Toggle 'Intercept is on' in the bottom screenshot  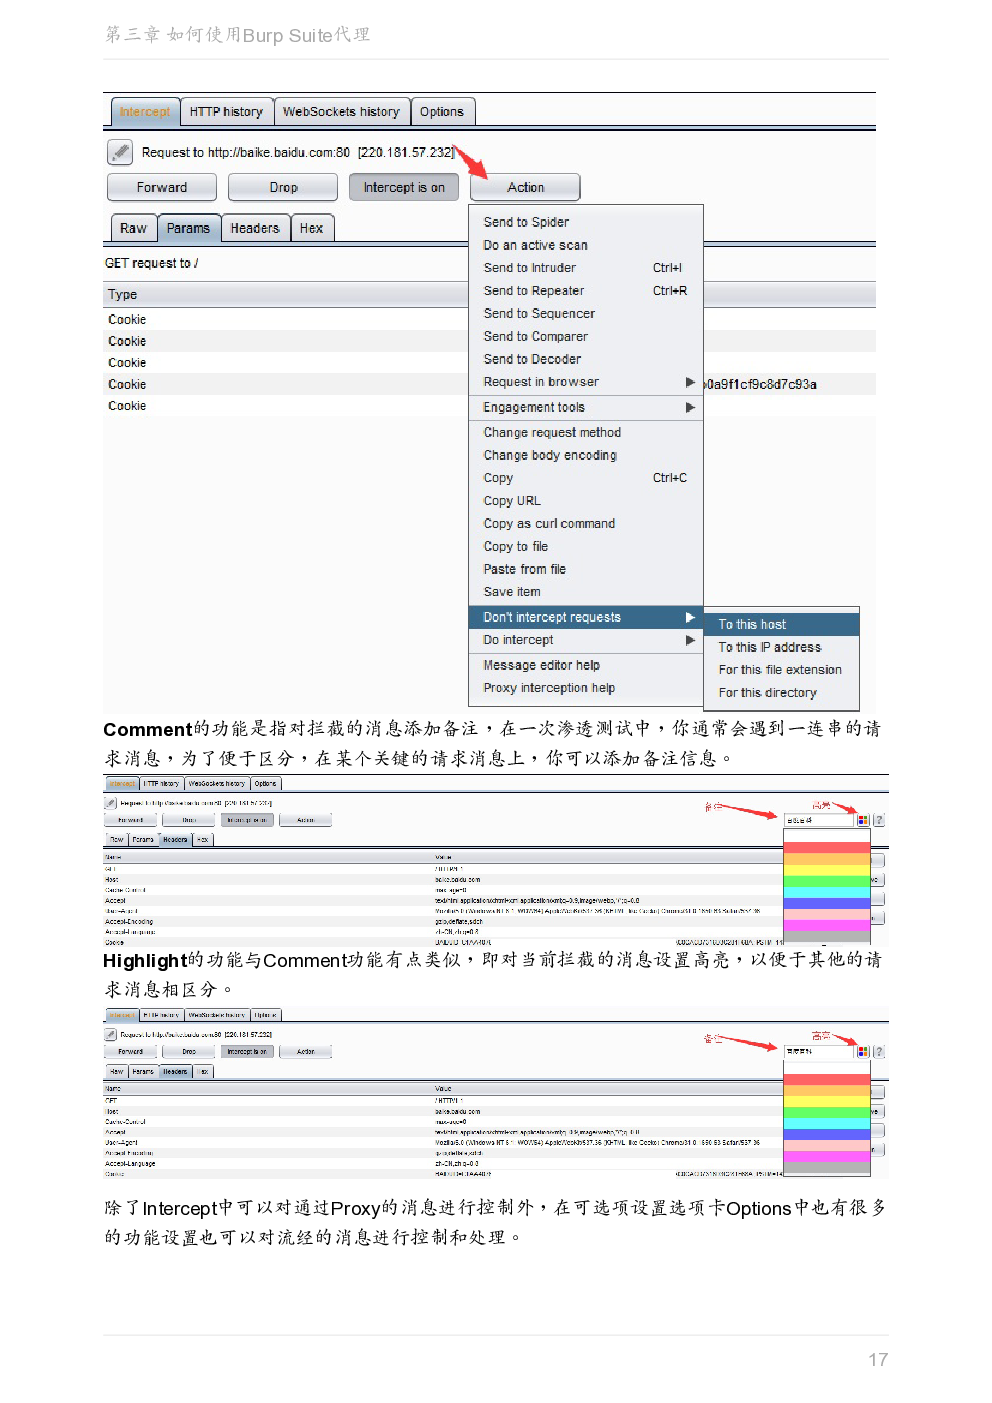click(x=246, y=1052)
